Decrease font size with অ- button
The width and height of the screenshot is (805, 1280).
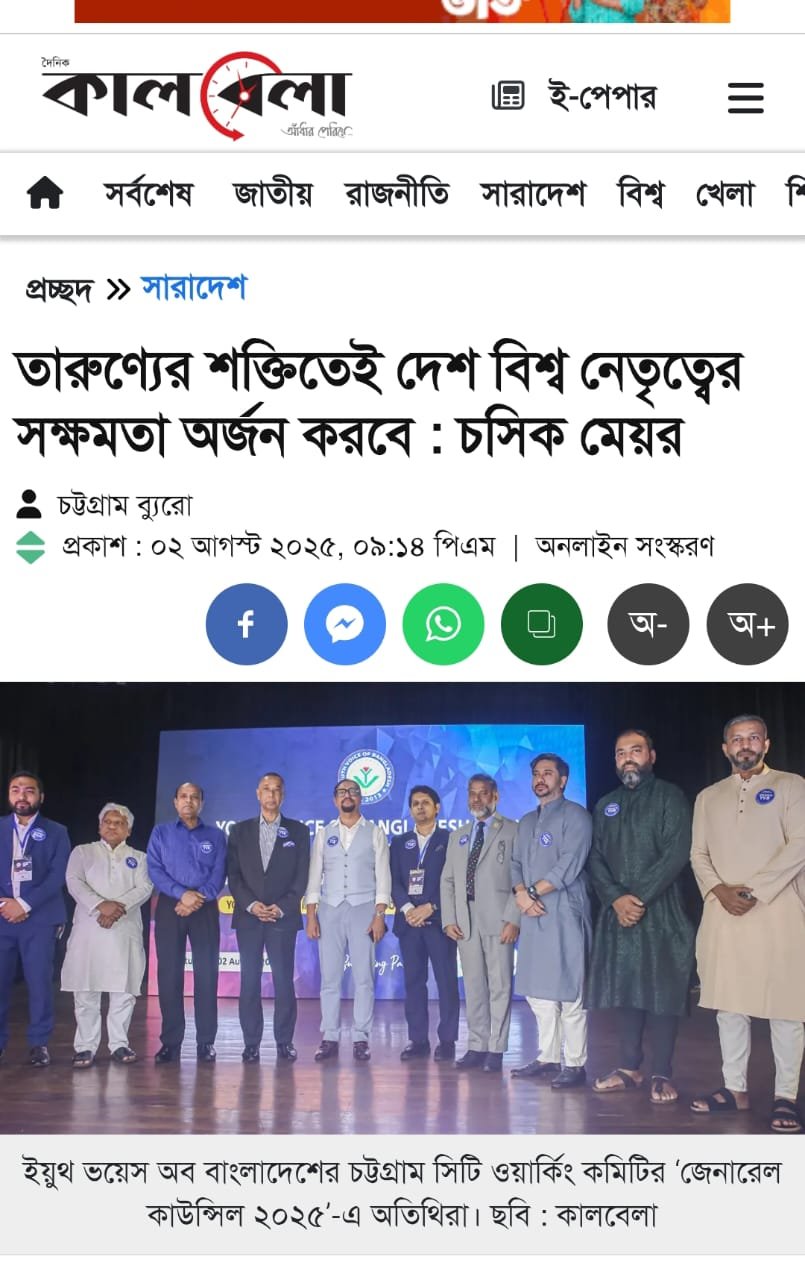648,624
